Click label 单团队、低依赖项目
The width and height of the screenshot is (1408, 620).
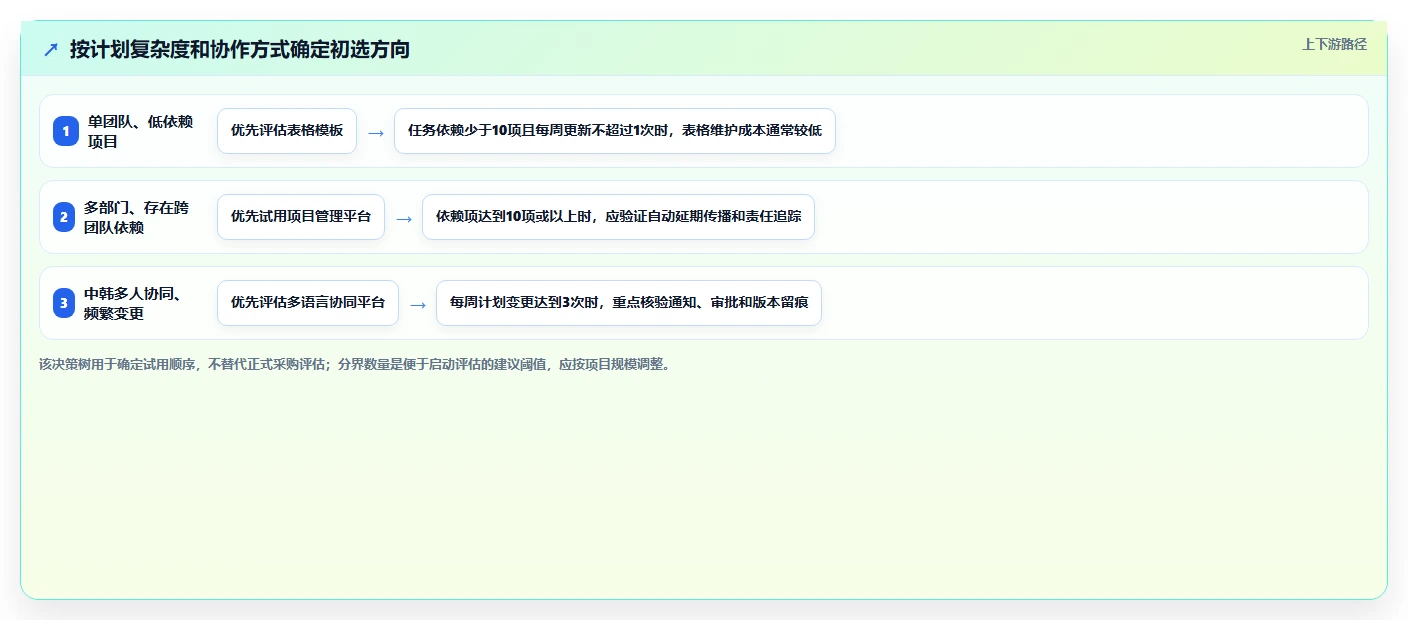140,131
